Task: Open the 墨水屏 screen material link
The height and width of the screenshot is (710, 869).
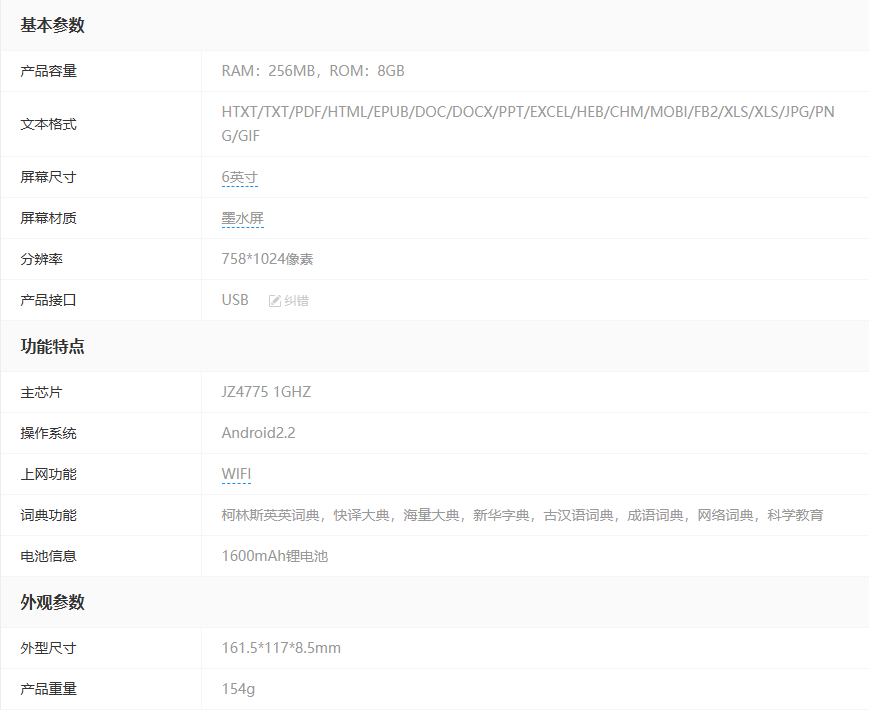Action: (243, 218)
